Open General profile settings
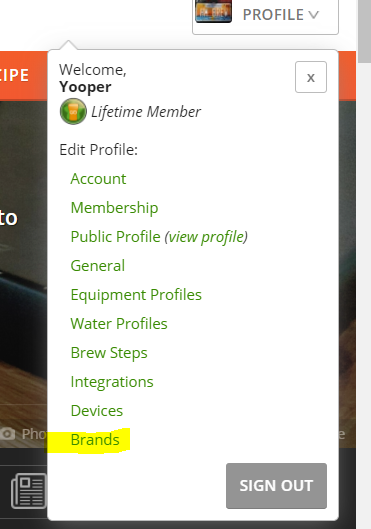371x529 pixels. point(97,266)
